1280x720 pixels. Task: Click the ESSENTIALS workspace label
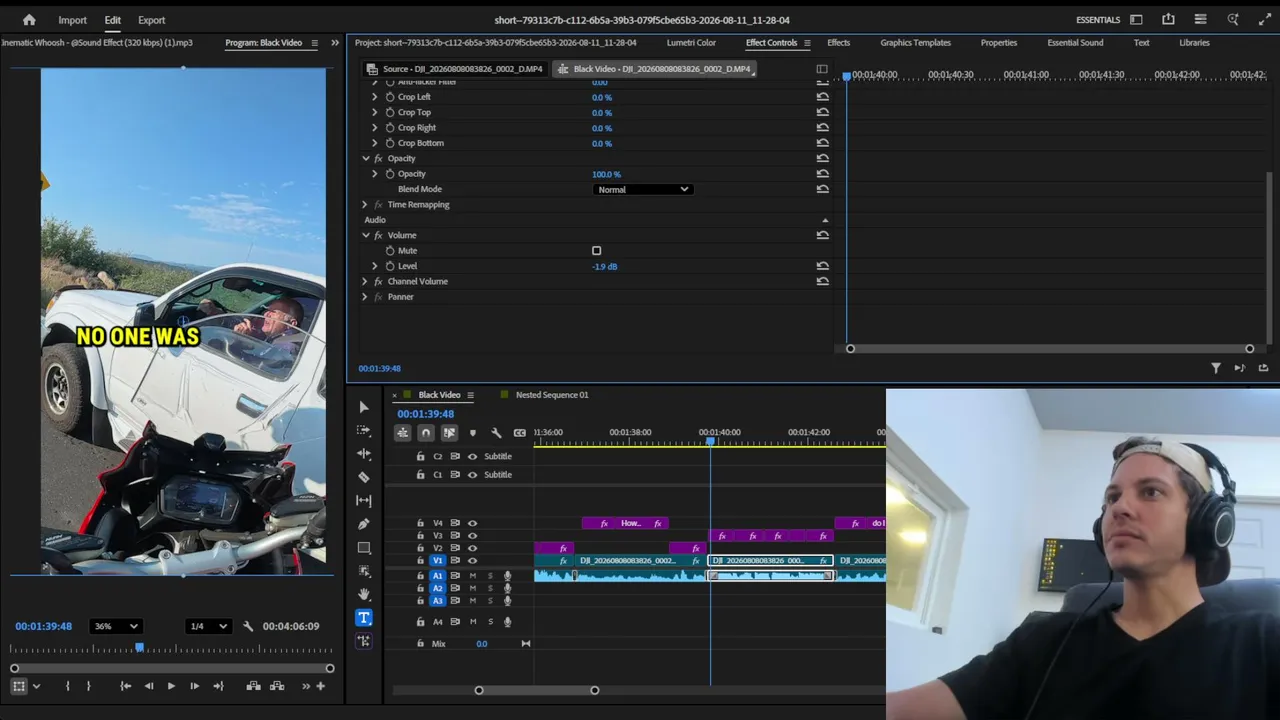tap(1098, 20)
